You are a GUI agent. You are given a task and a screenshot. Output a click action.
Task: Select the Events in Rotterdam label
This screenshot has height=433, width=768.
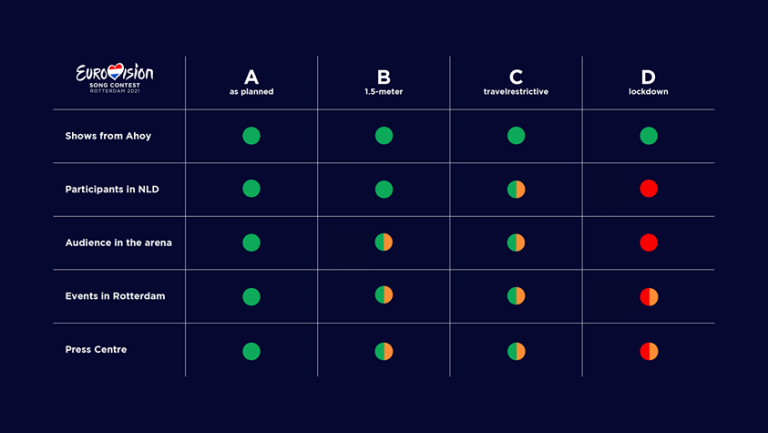tap(115, 296)
